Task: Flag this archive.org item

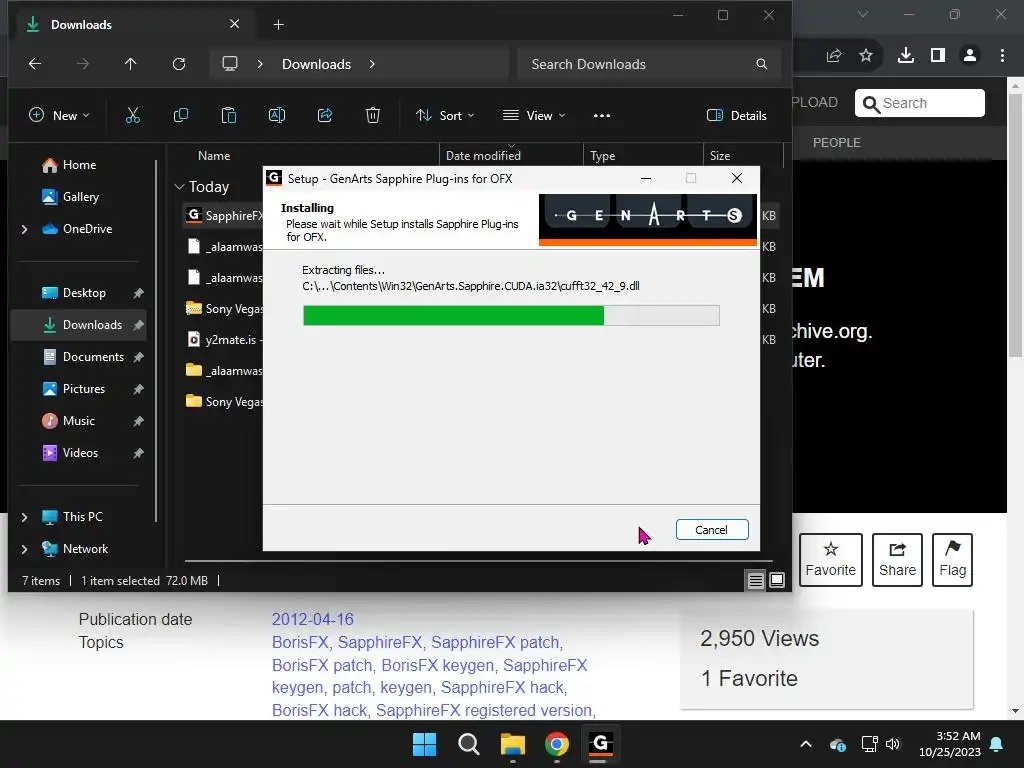Action: tap(952, 560)
